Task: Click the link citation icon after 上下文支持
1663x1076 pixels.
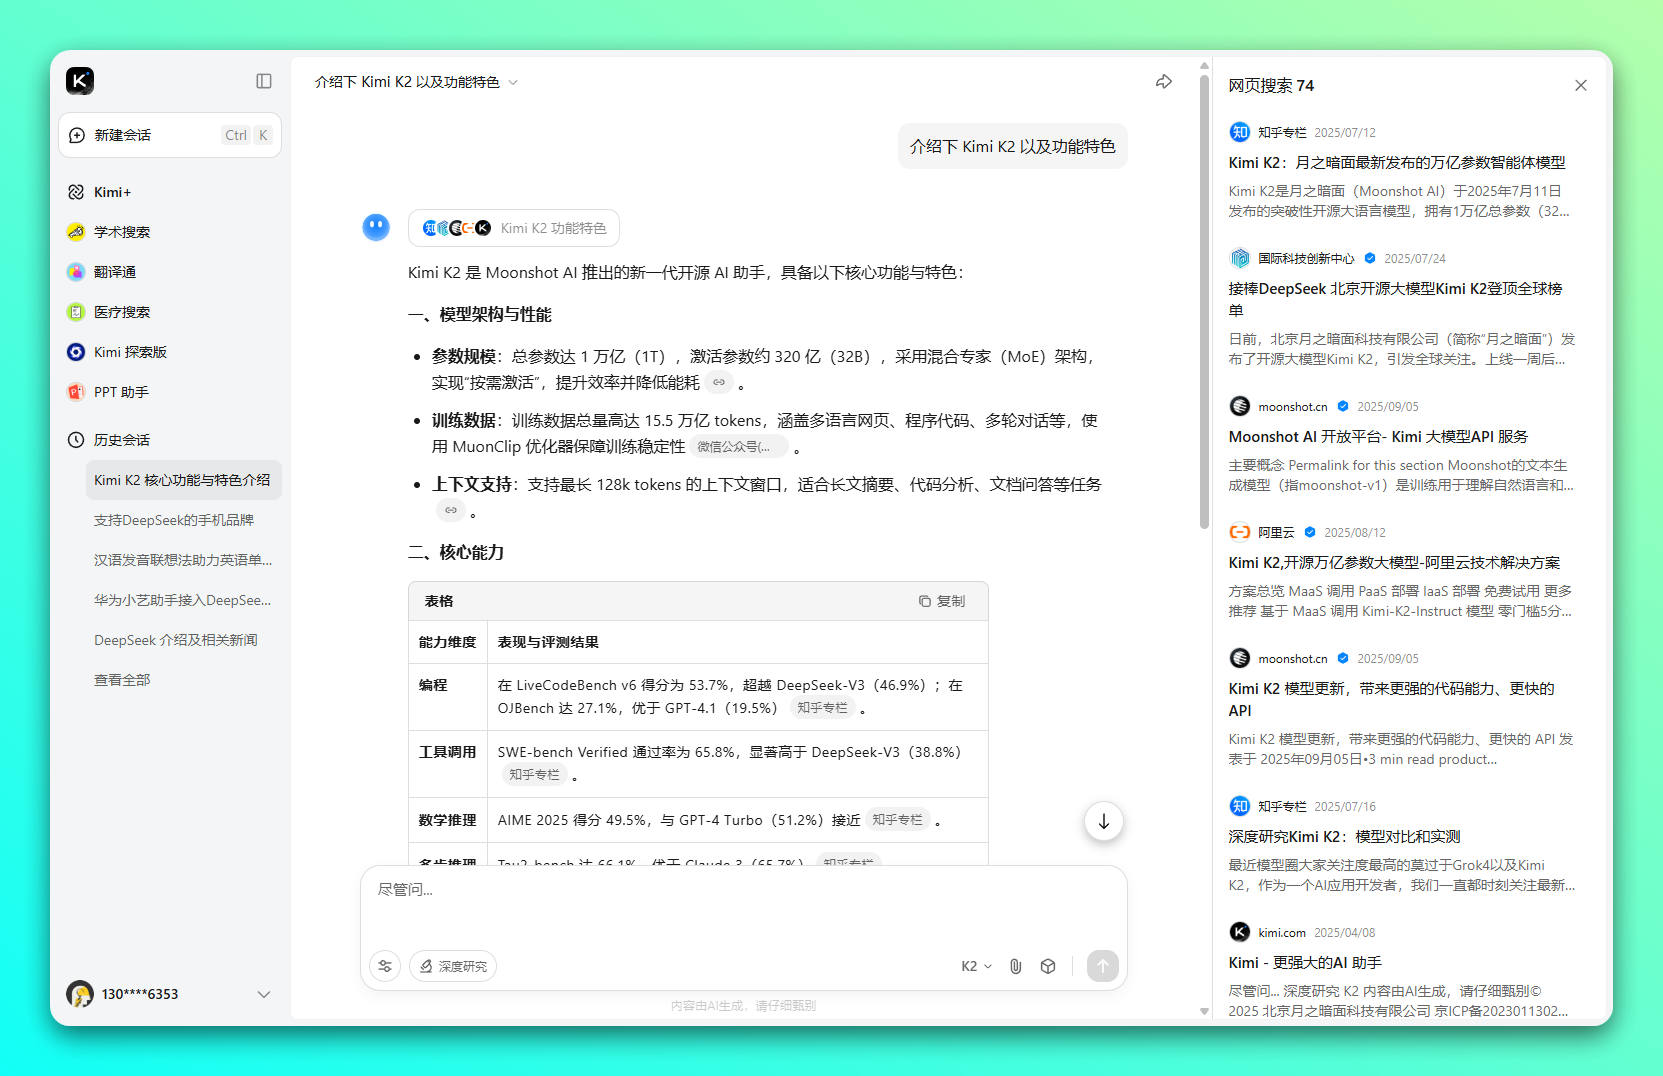Action: click(451, 510)
